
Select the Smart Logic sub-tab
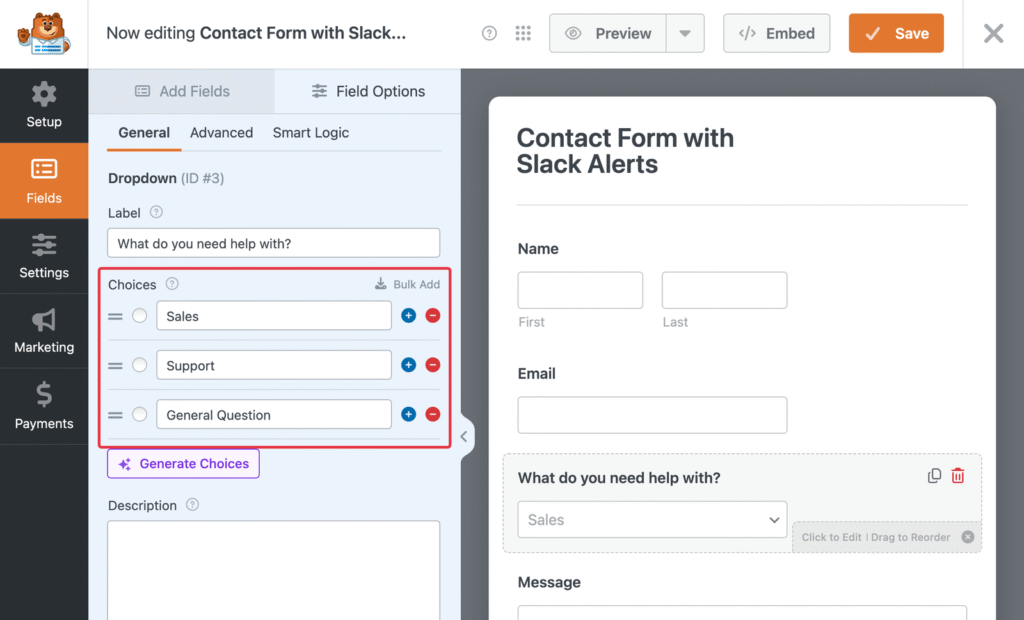[311, 133]
